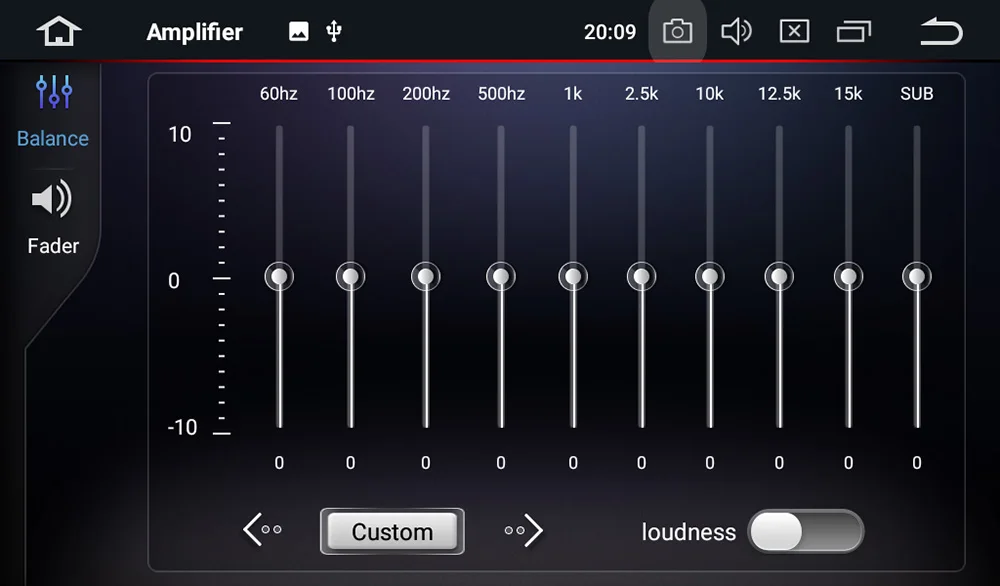Click the 200hz slider knob
Image resolution: width=1000 pixels, height=586 pixels.
(x=426, y=277)
